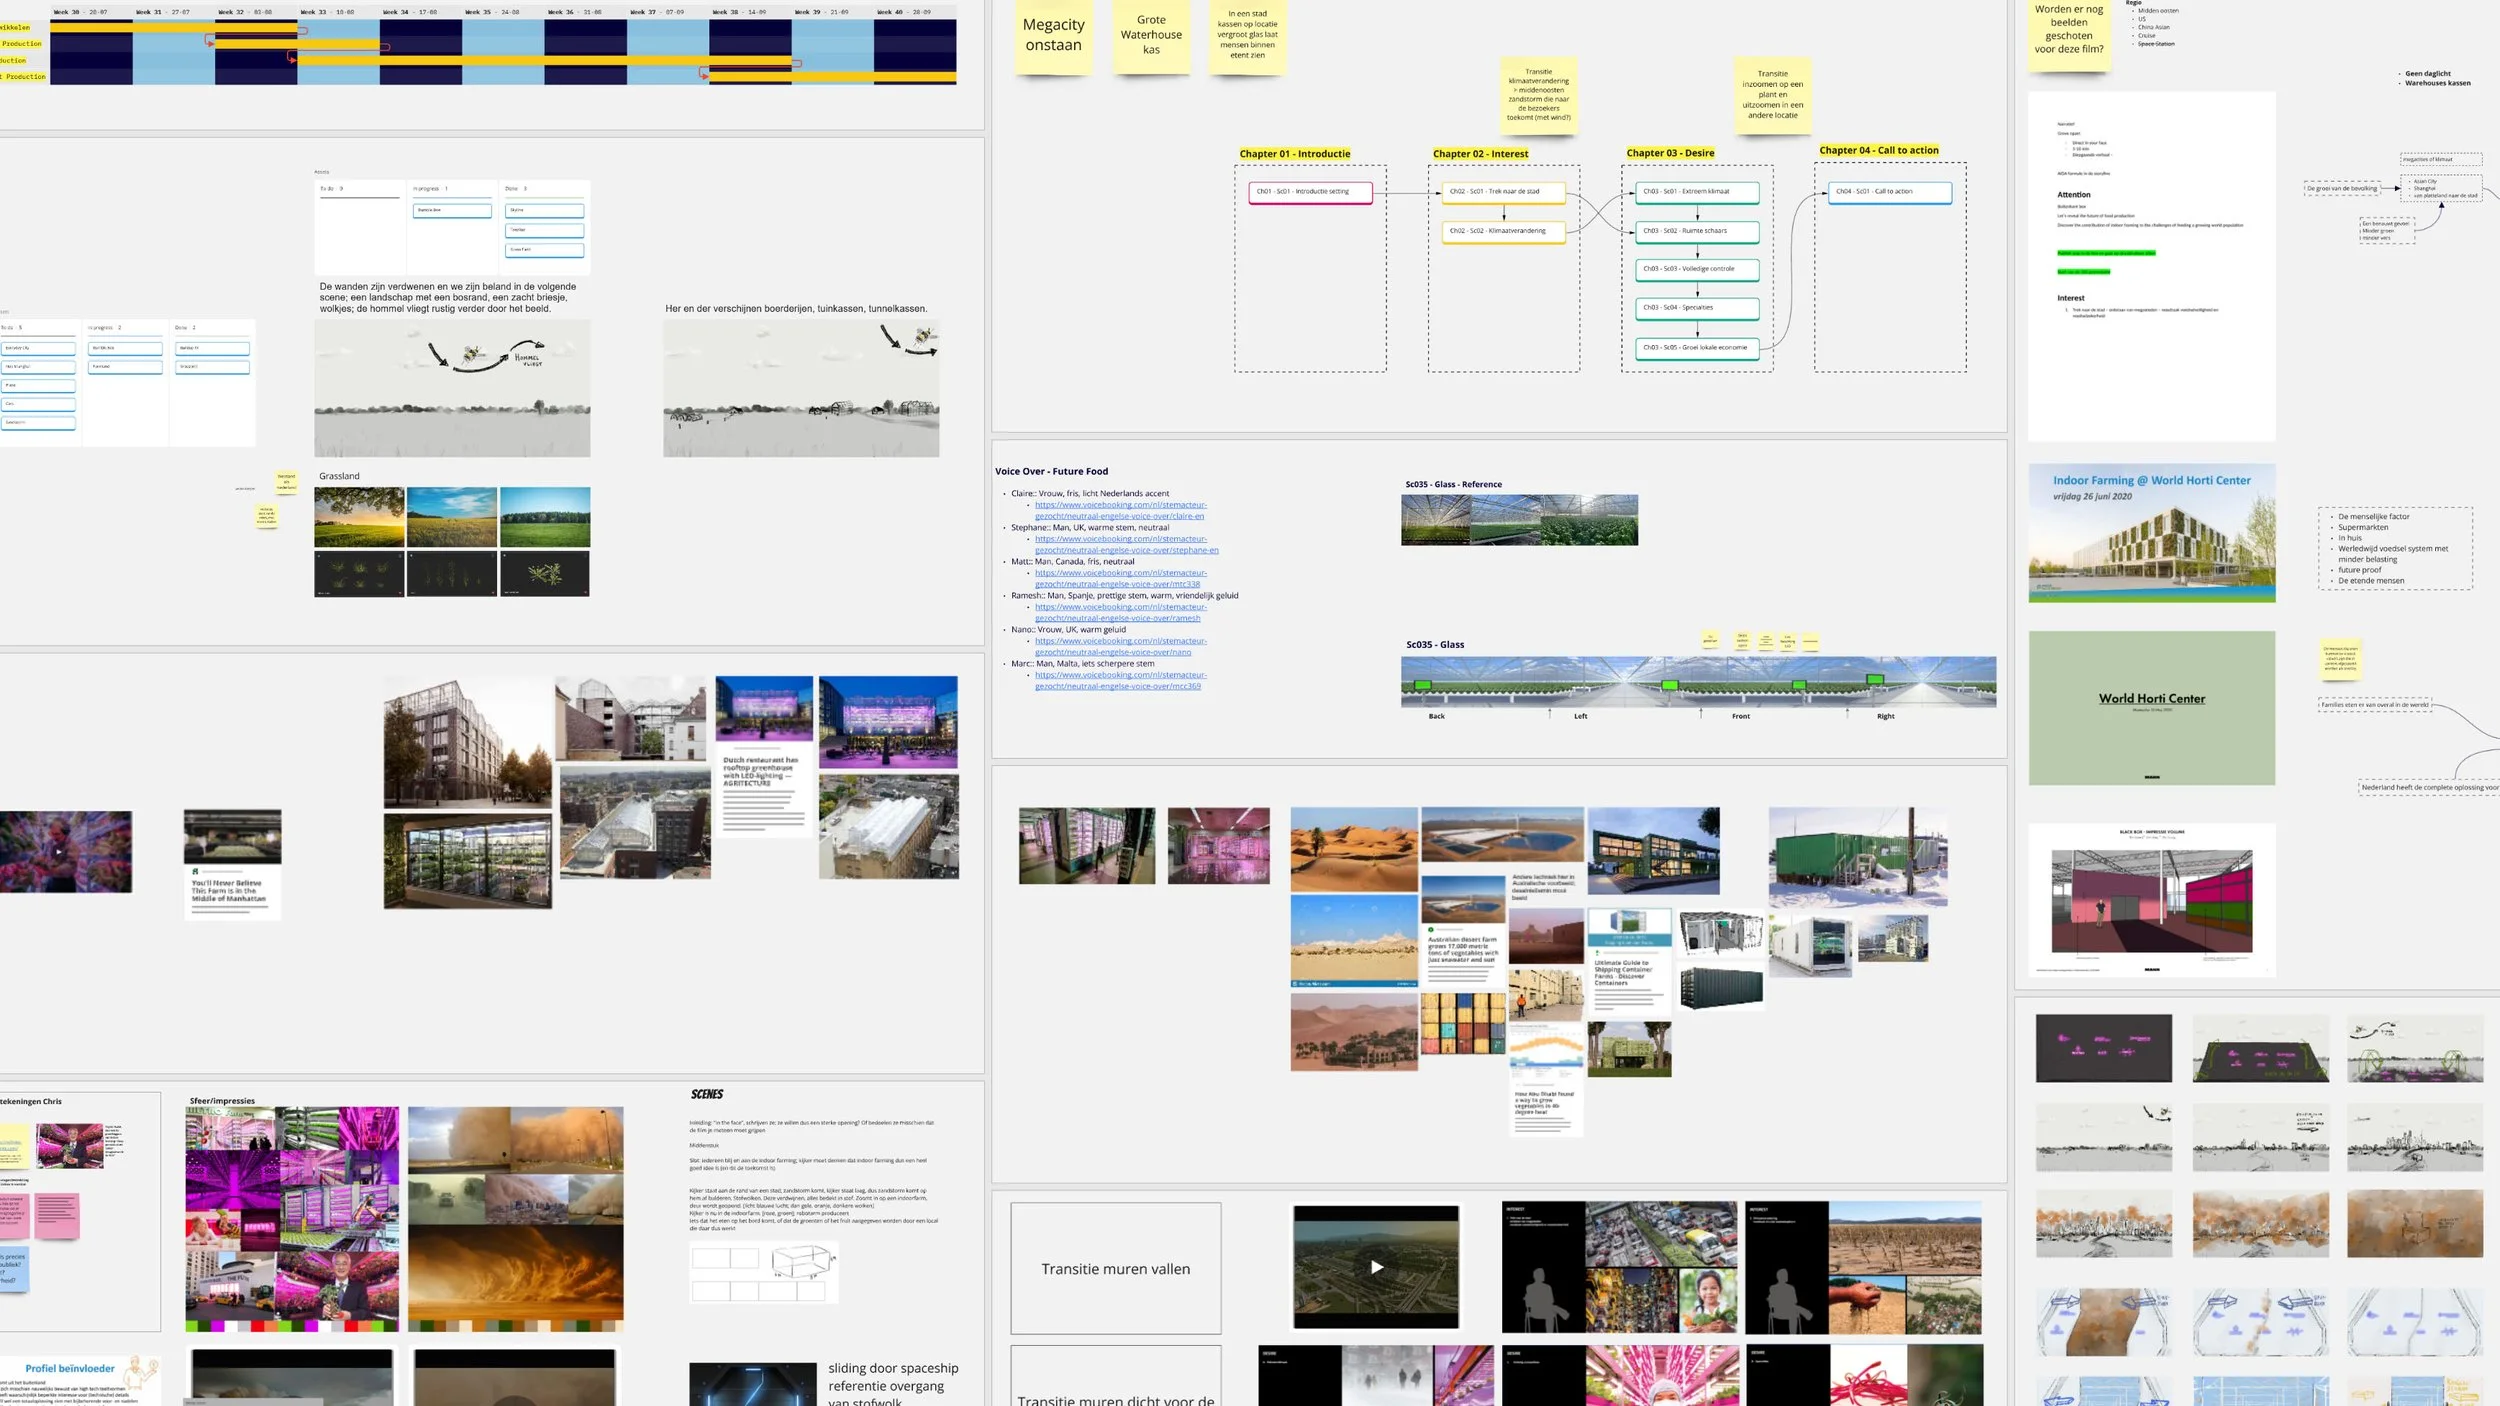Select Ch02 - Sc02 Klimaatverandering card
Viewport: 2500px width, 1406px height.
pos(1503,231)
